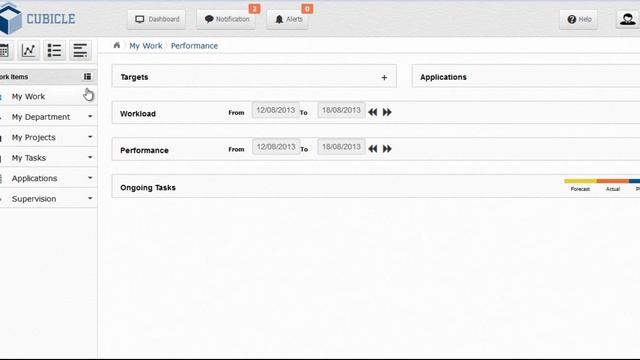This screenshot has height=360, width=640.
Task: Select My Projects in sidebar
Action: pyautogui.click(x=33, y=137)
